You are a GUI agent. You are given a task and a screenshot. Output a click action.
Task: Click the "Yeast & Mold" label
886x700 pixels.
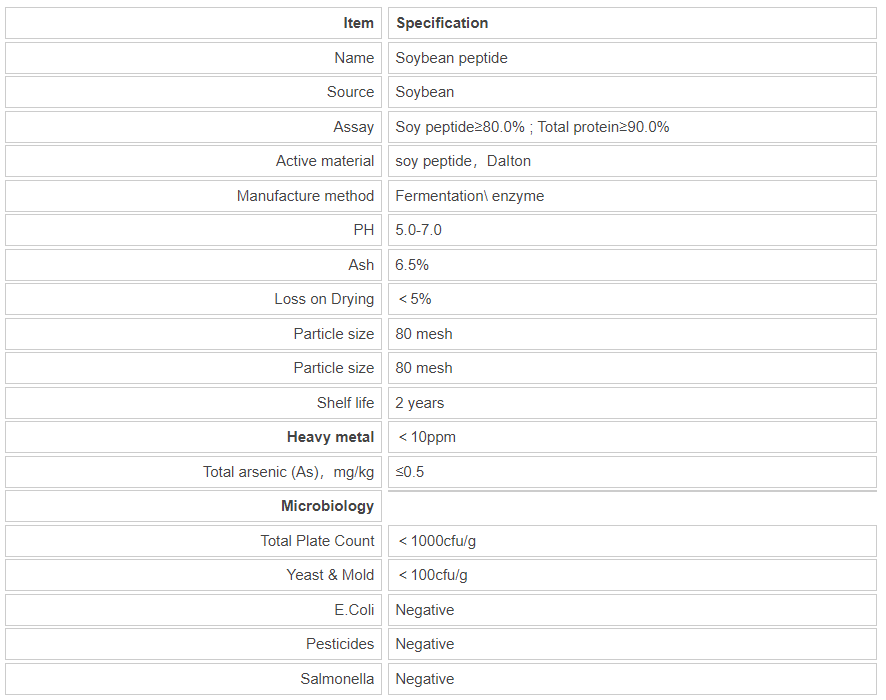[330, 575]
